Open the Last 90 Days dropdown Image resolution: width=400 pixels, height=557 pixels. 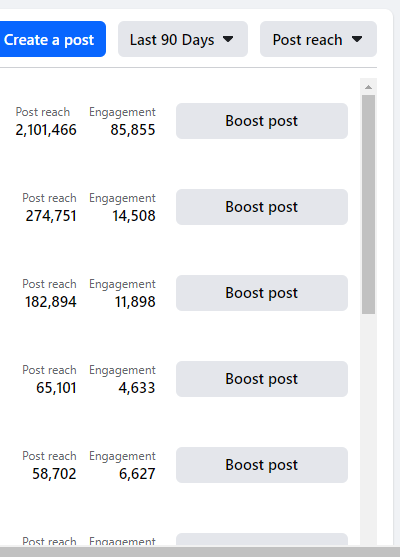pyautogui.click(x=183, y=39)
